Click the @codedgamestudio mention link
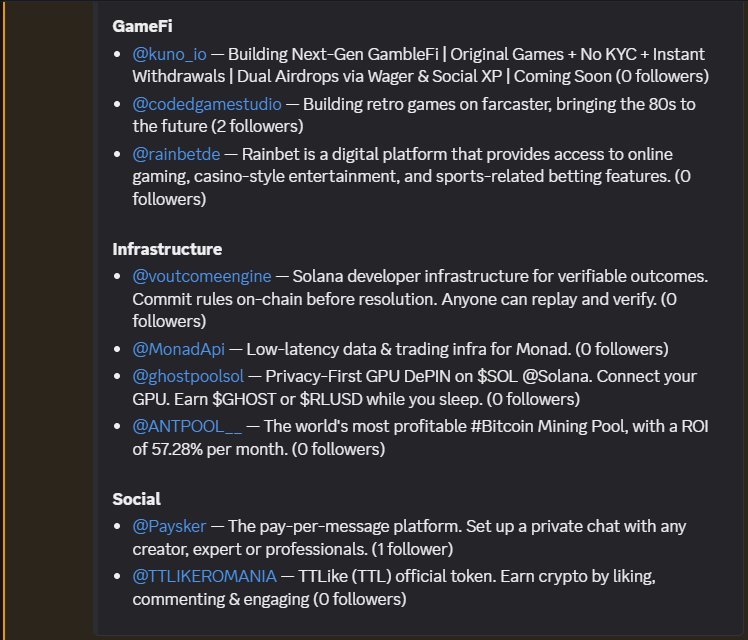748x640 pixels. pyautogui.click(x=207, y=103)
